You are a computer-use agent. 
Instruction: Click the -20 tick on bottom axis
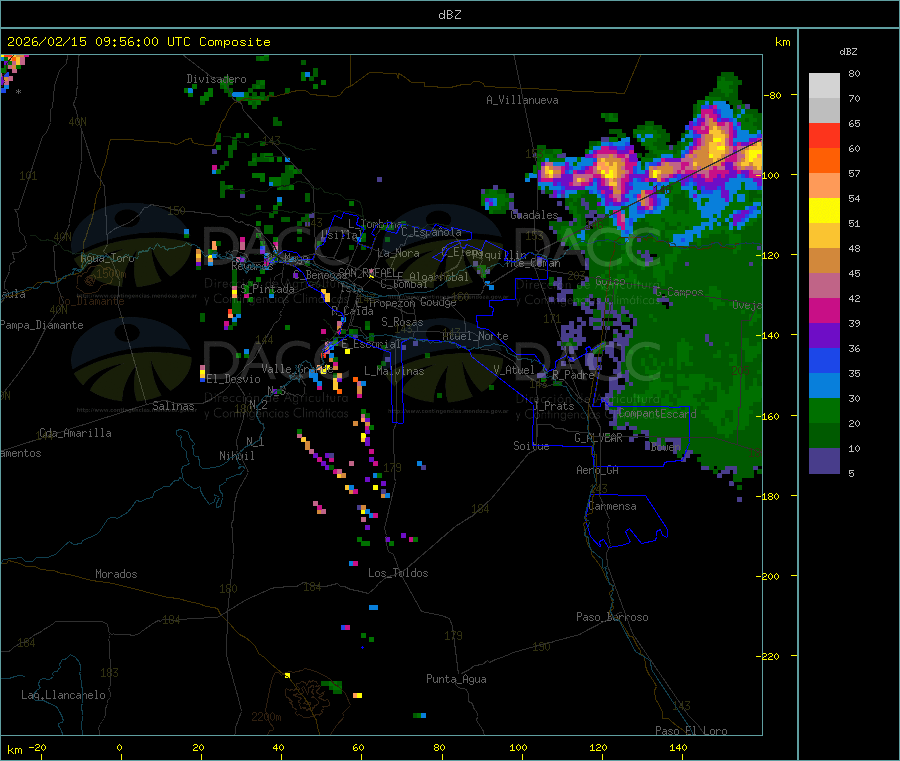click(x=37, y=747)
